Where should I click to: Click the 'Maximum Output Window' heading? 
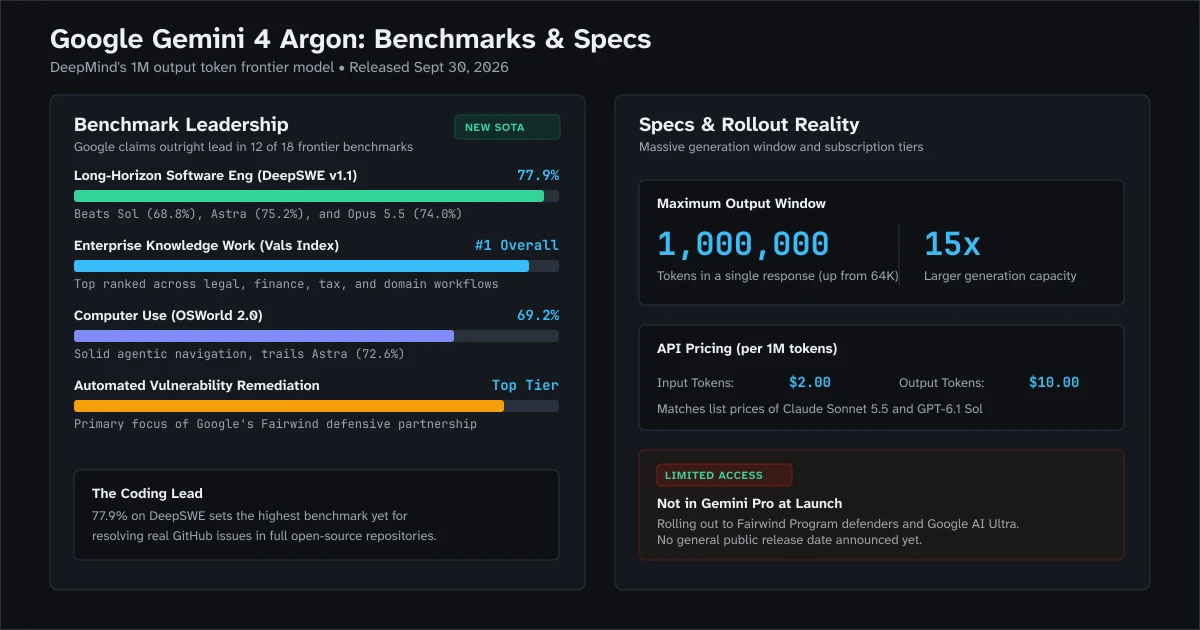click(x=741, y=203)
